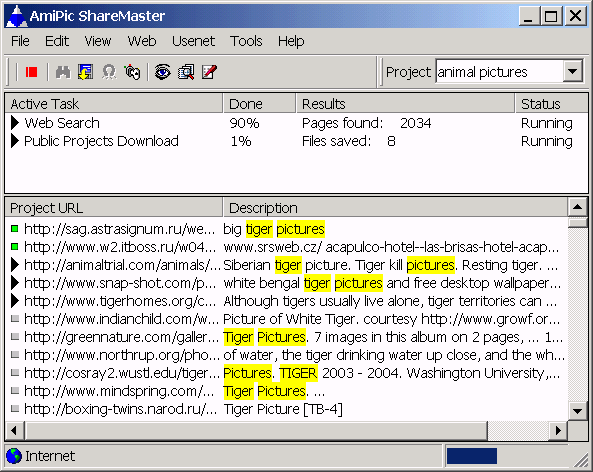This screenshot has height=472, width=593.
Task: Select the http://www.tigerhomes.org URL row
Action: [x=286, y=301]
